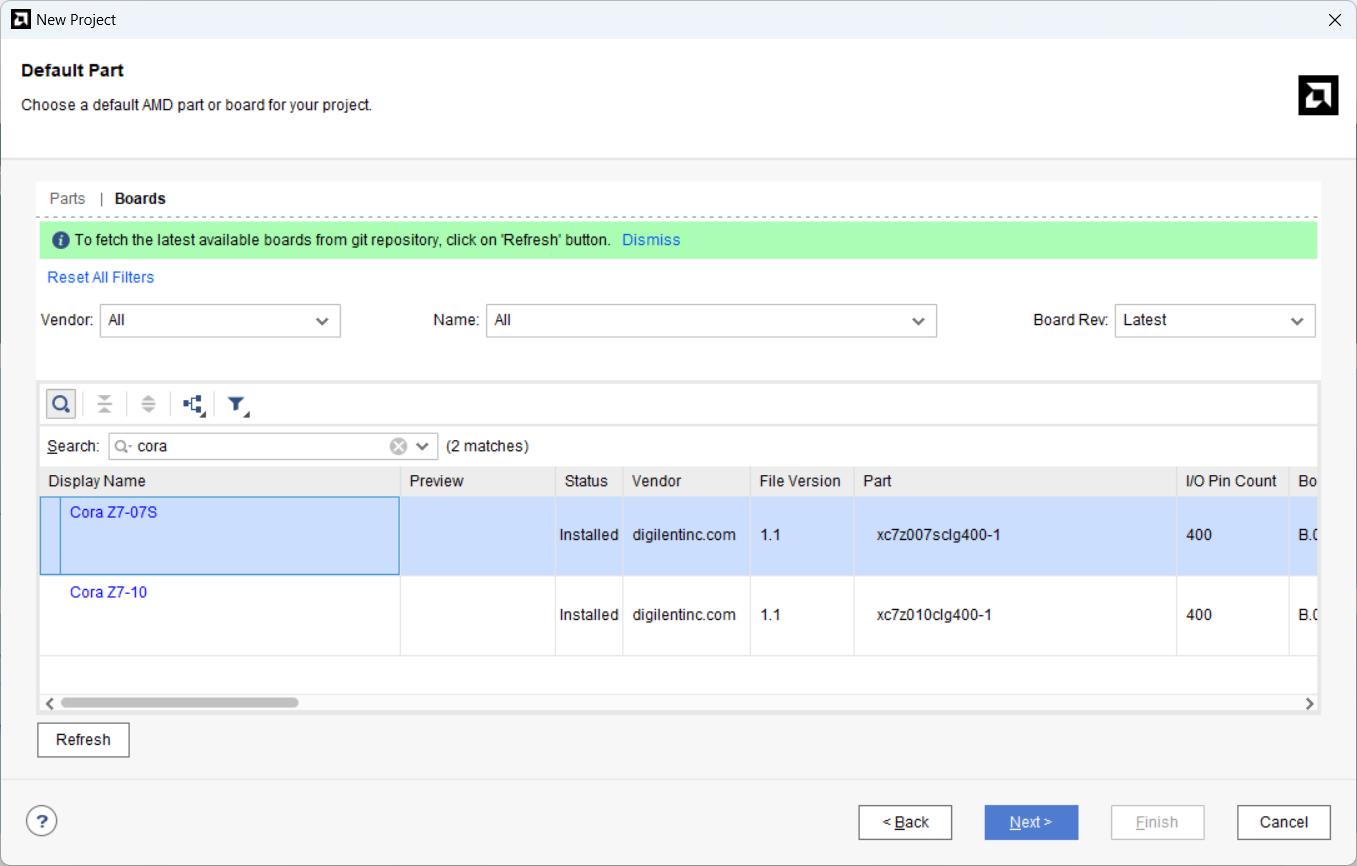Click the collapse all toolbar icon
The height and width of the screenshot is (866, 1357).
pyautogui.click(x=104, y=404)
